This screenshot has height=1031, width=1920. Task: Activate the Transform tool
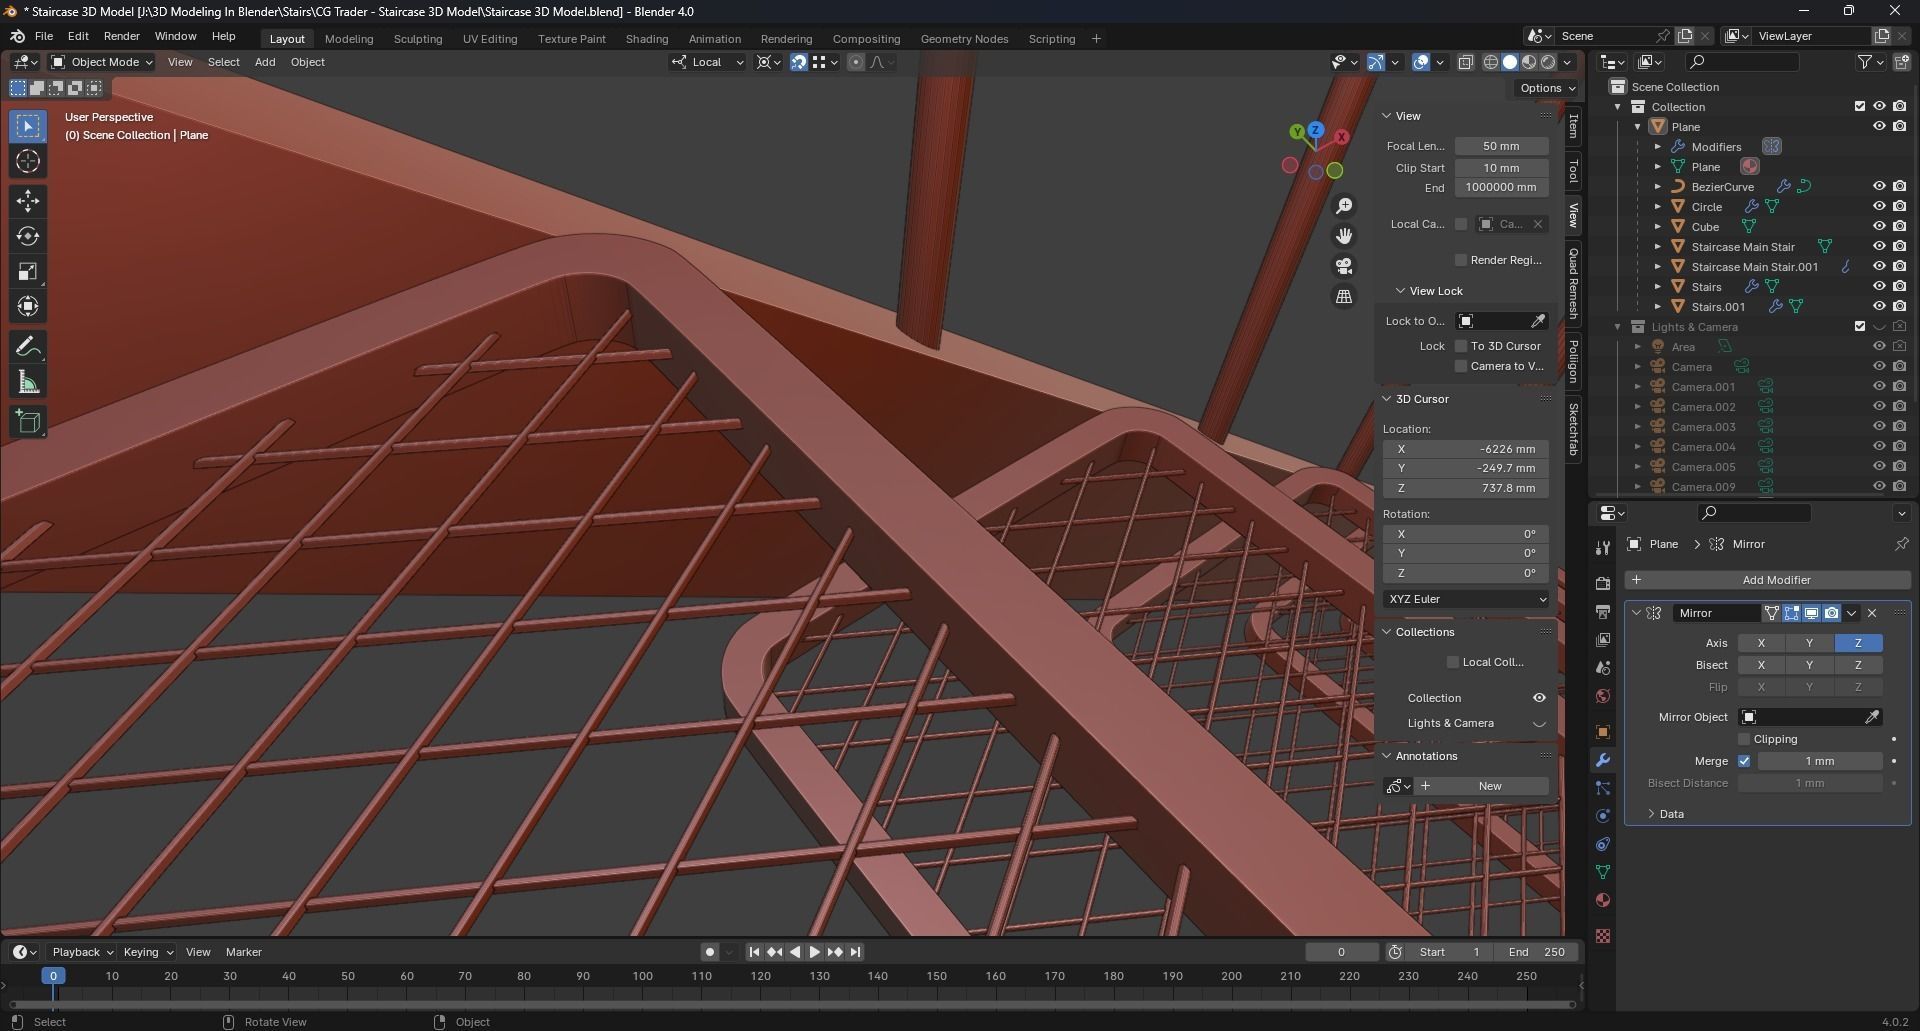pos(28,306)
